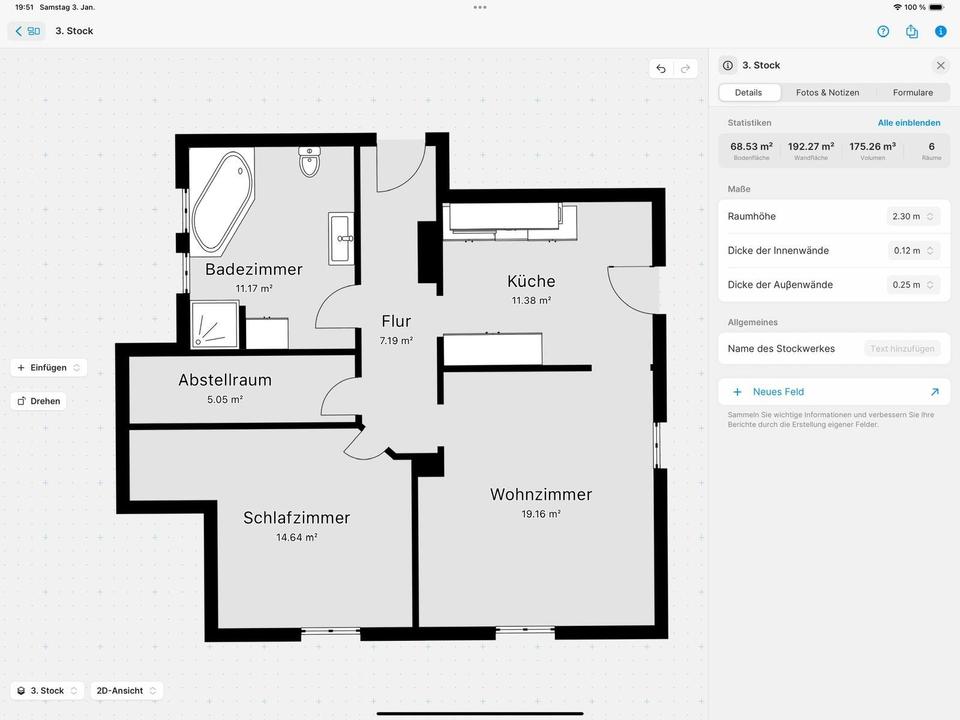Open the Neues Feld arrow icon

click(934, 392)
